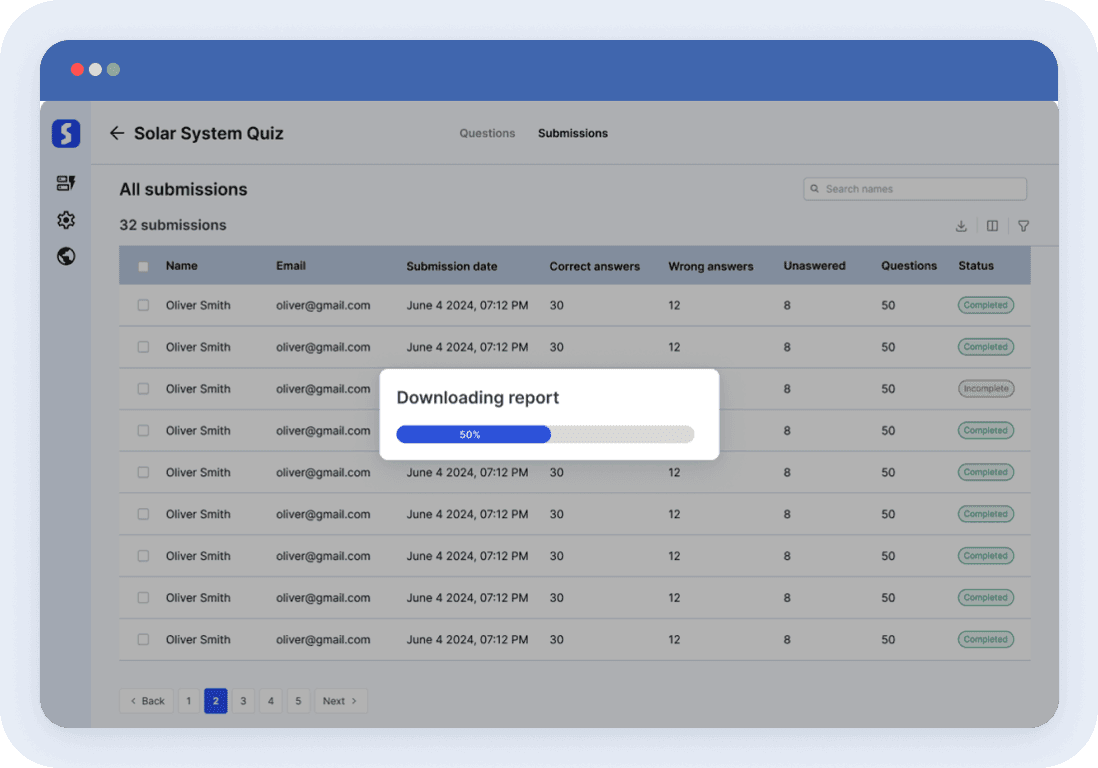Select the last row's checkbox
The height and width of the screenshot is (768, 1098).
pos(143,639)
